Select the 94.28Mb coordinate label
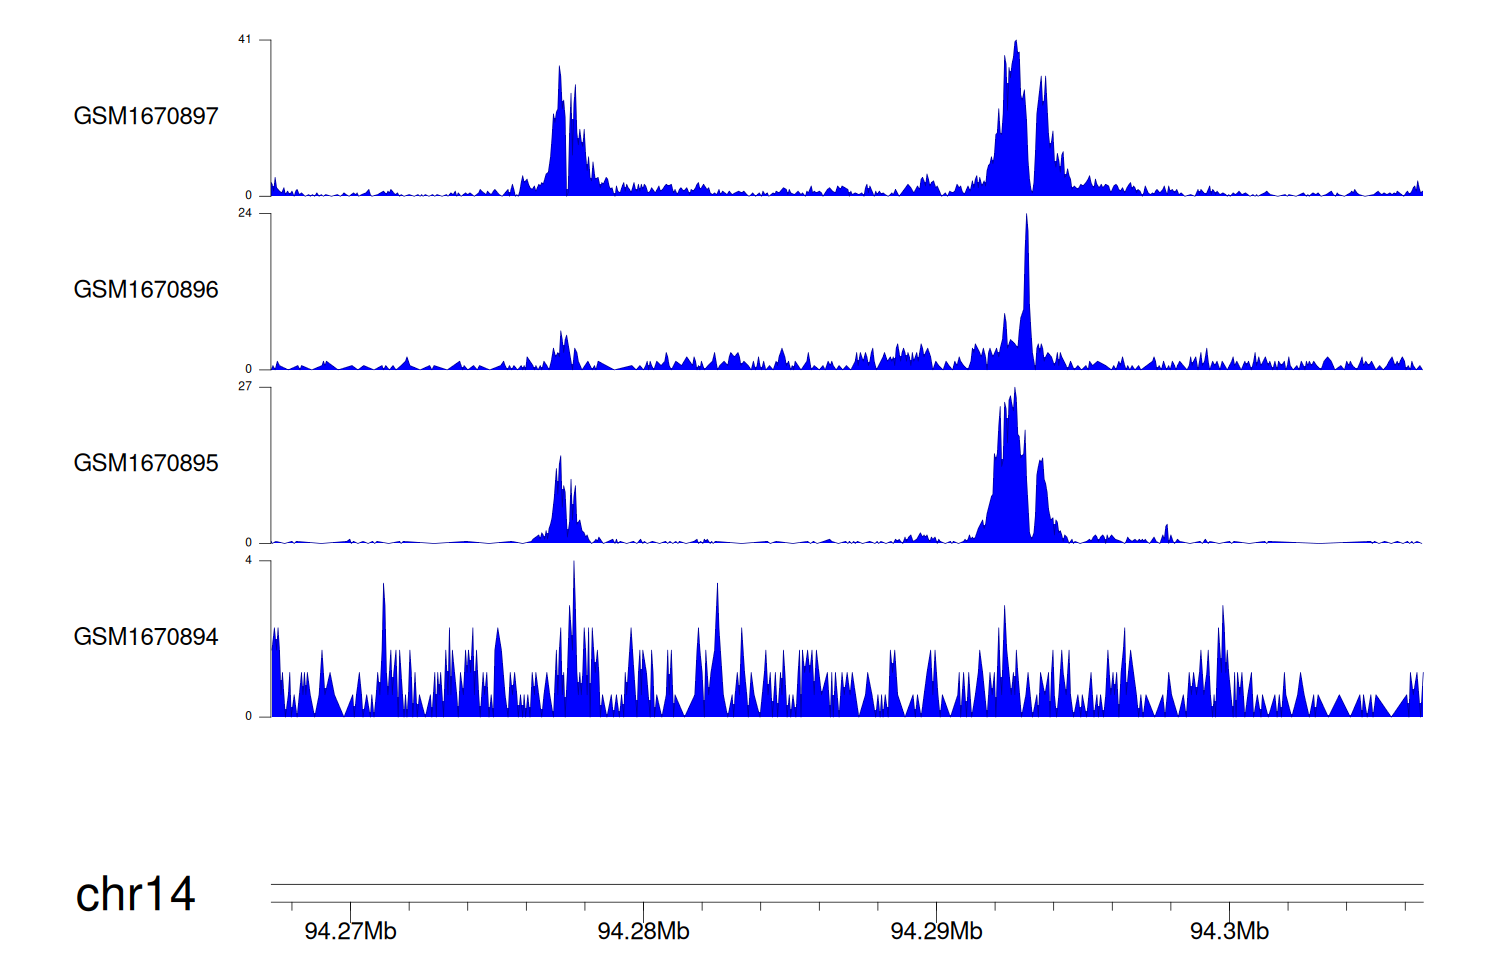 click(x=643, y=932)
